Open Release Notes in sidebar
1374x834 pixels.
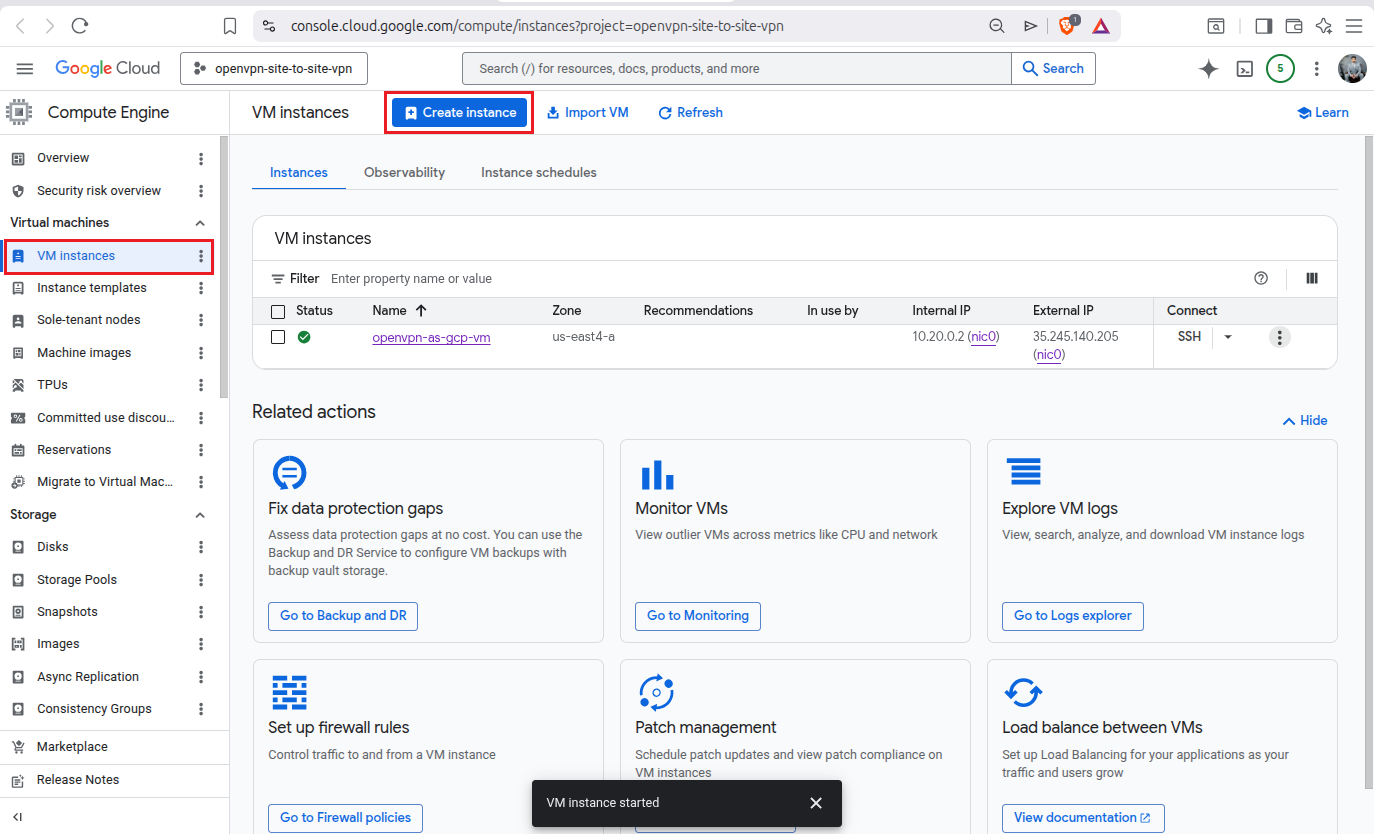(x=78, y=780)
